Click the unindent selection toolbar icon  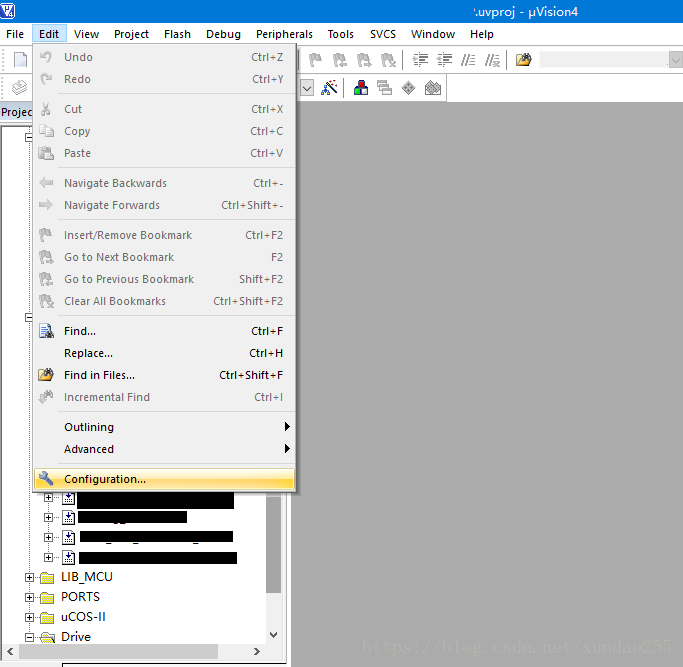click(x=445, y=59)
